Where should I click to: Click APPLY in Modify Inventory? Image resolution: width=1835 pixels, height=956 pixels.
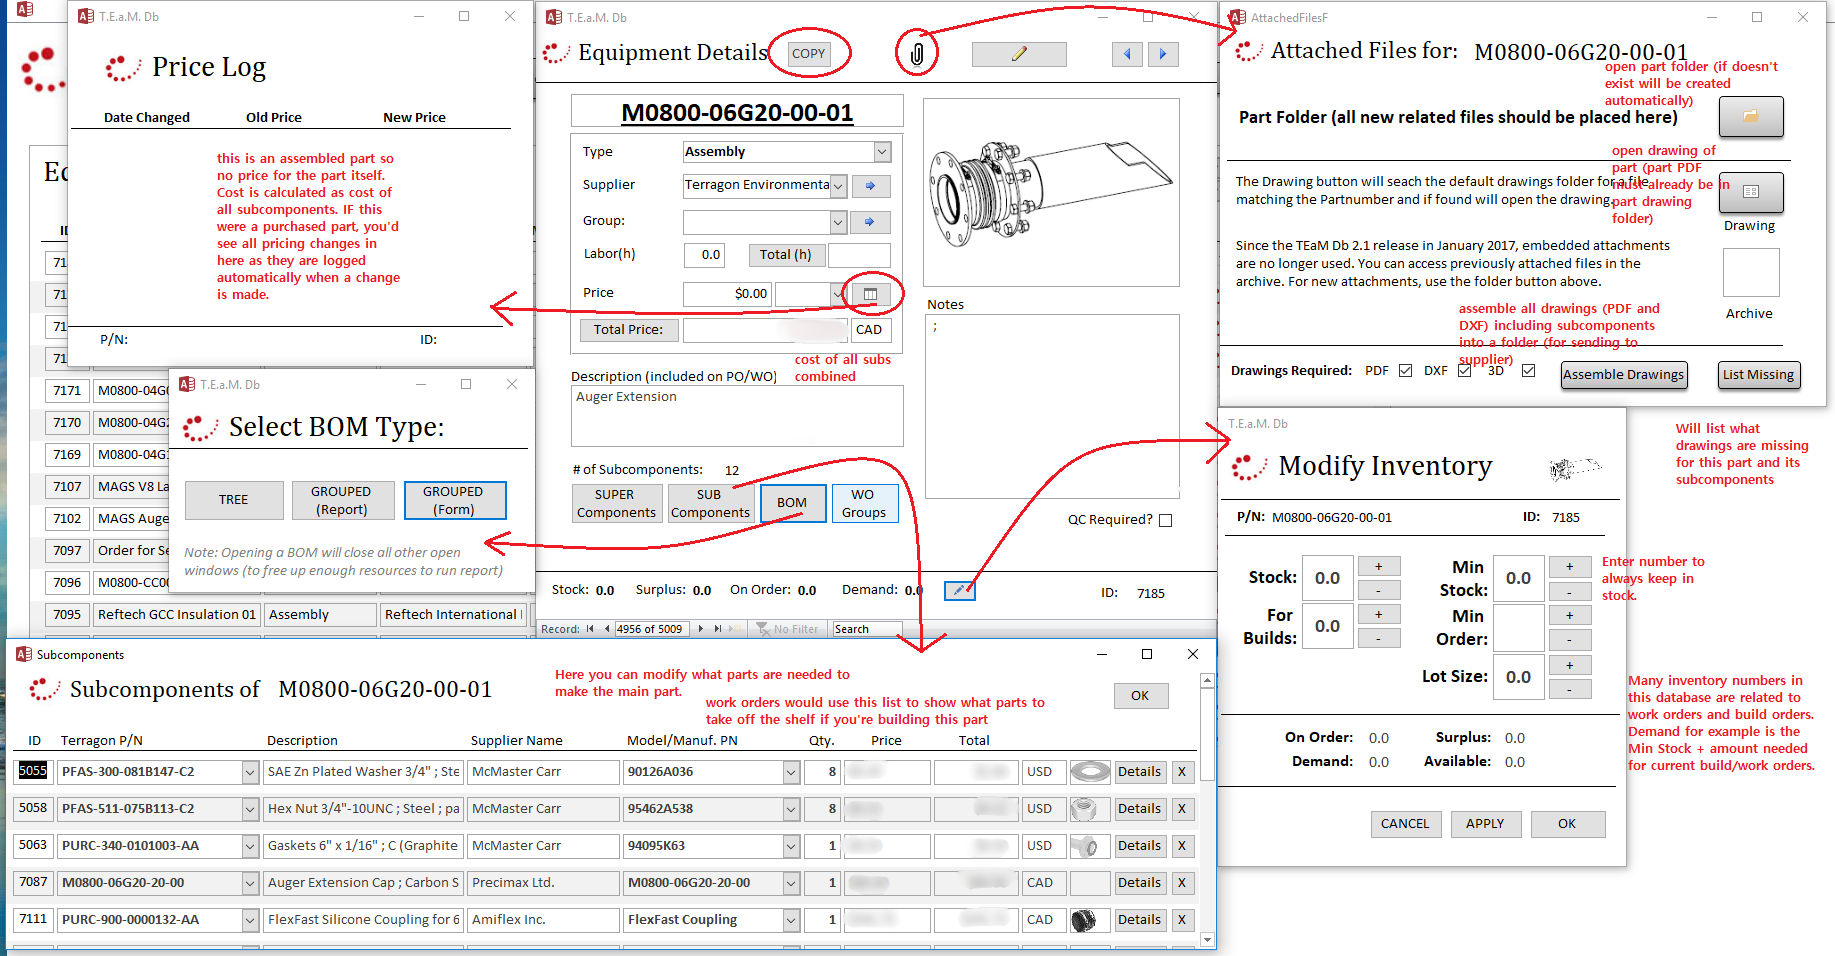point(1485,824)
